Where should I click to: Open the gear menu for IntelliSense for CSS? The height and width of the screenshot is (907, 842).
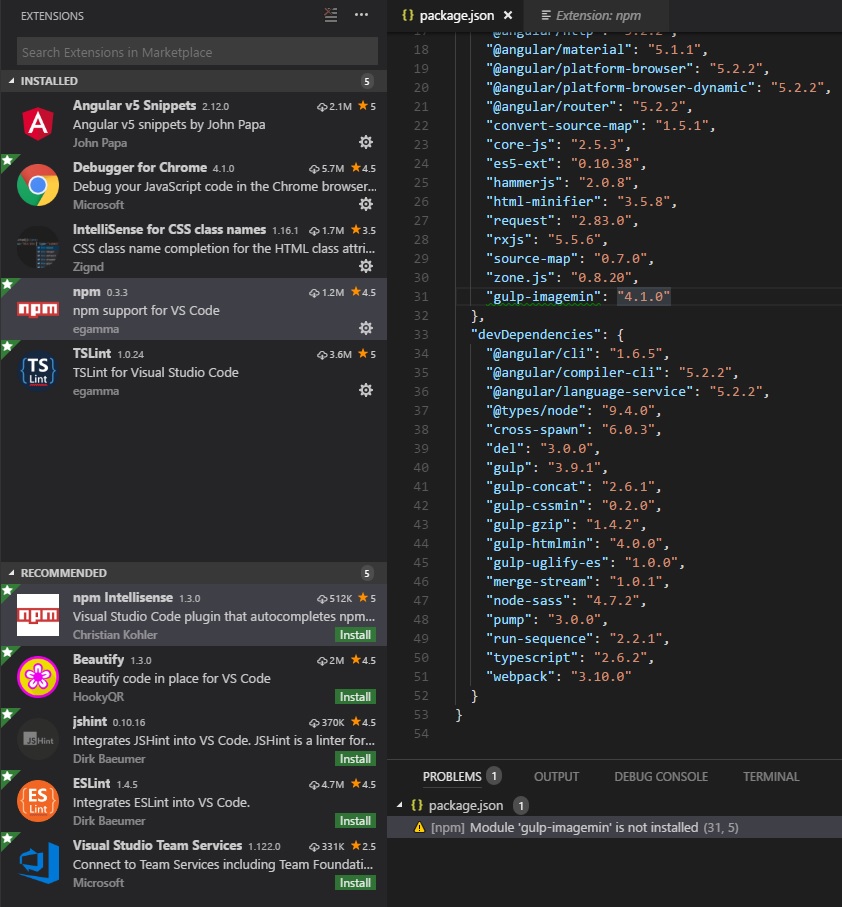click(x=366, y=266)
